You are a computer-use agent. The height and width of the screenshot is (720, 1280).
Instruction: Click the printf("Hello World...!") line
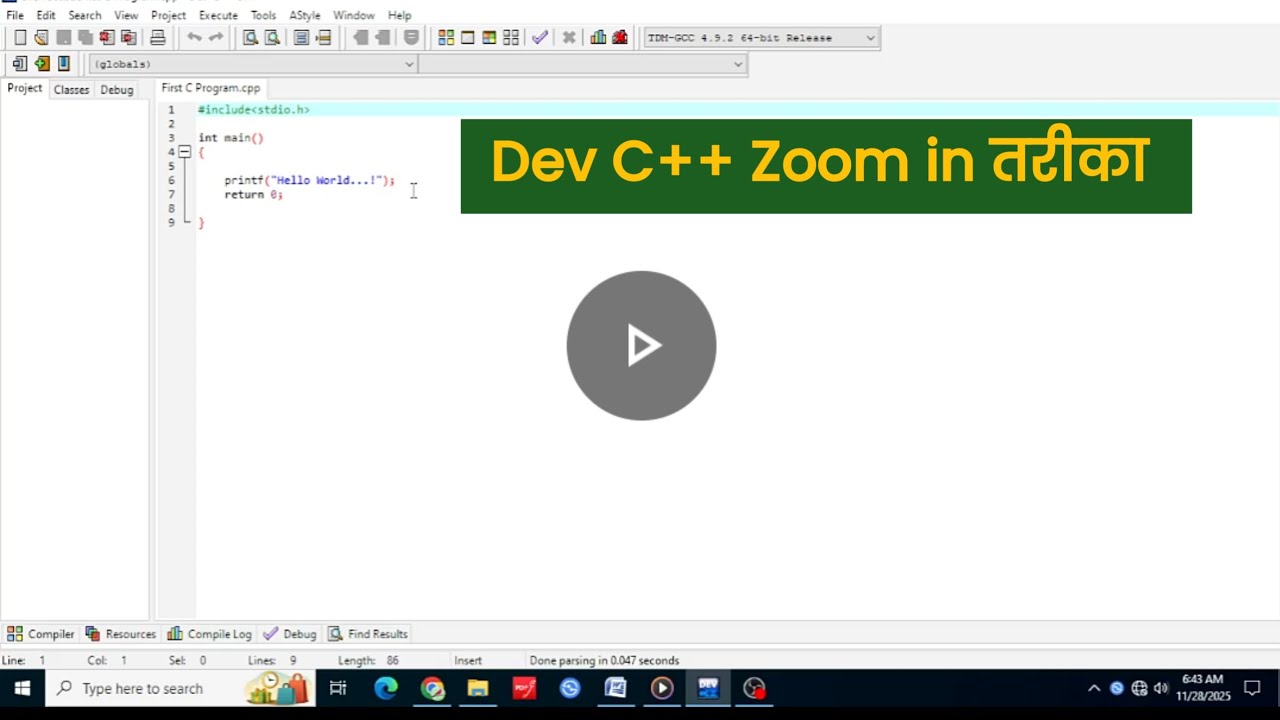click(309, 181)
